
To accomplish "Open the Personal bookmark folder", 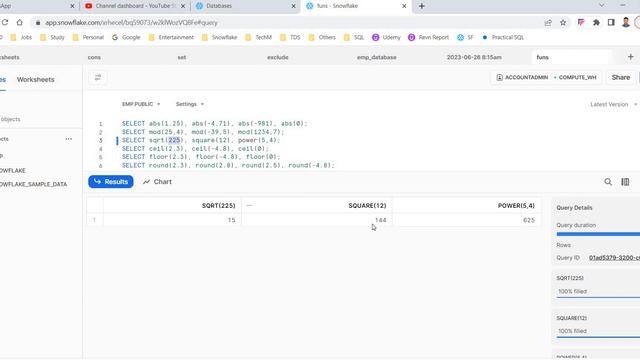I will pyautogui.click(x=88, y=37).
